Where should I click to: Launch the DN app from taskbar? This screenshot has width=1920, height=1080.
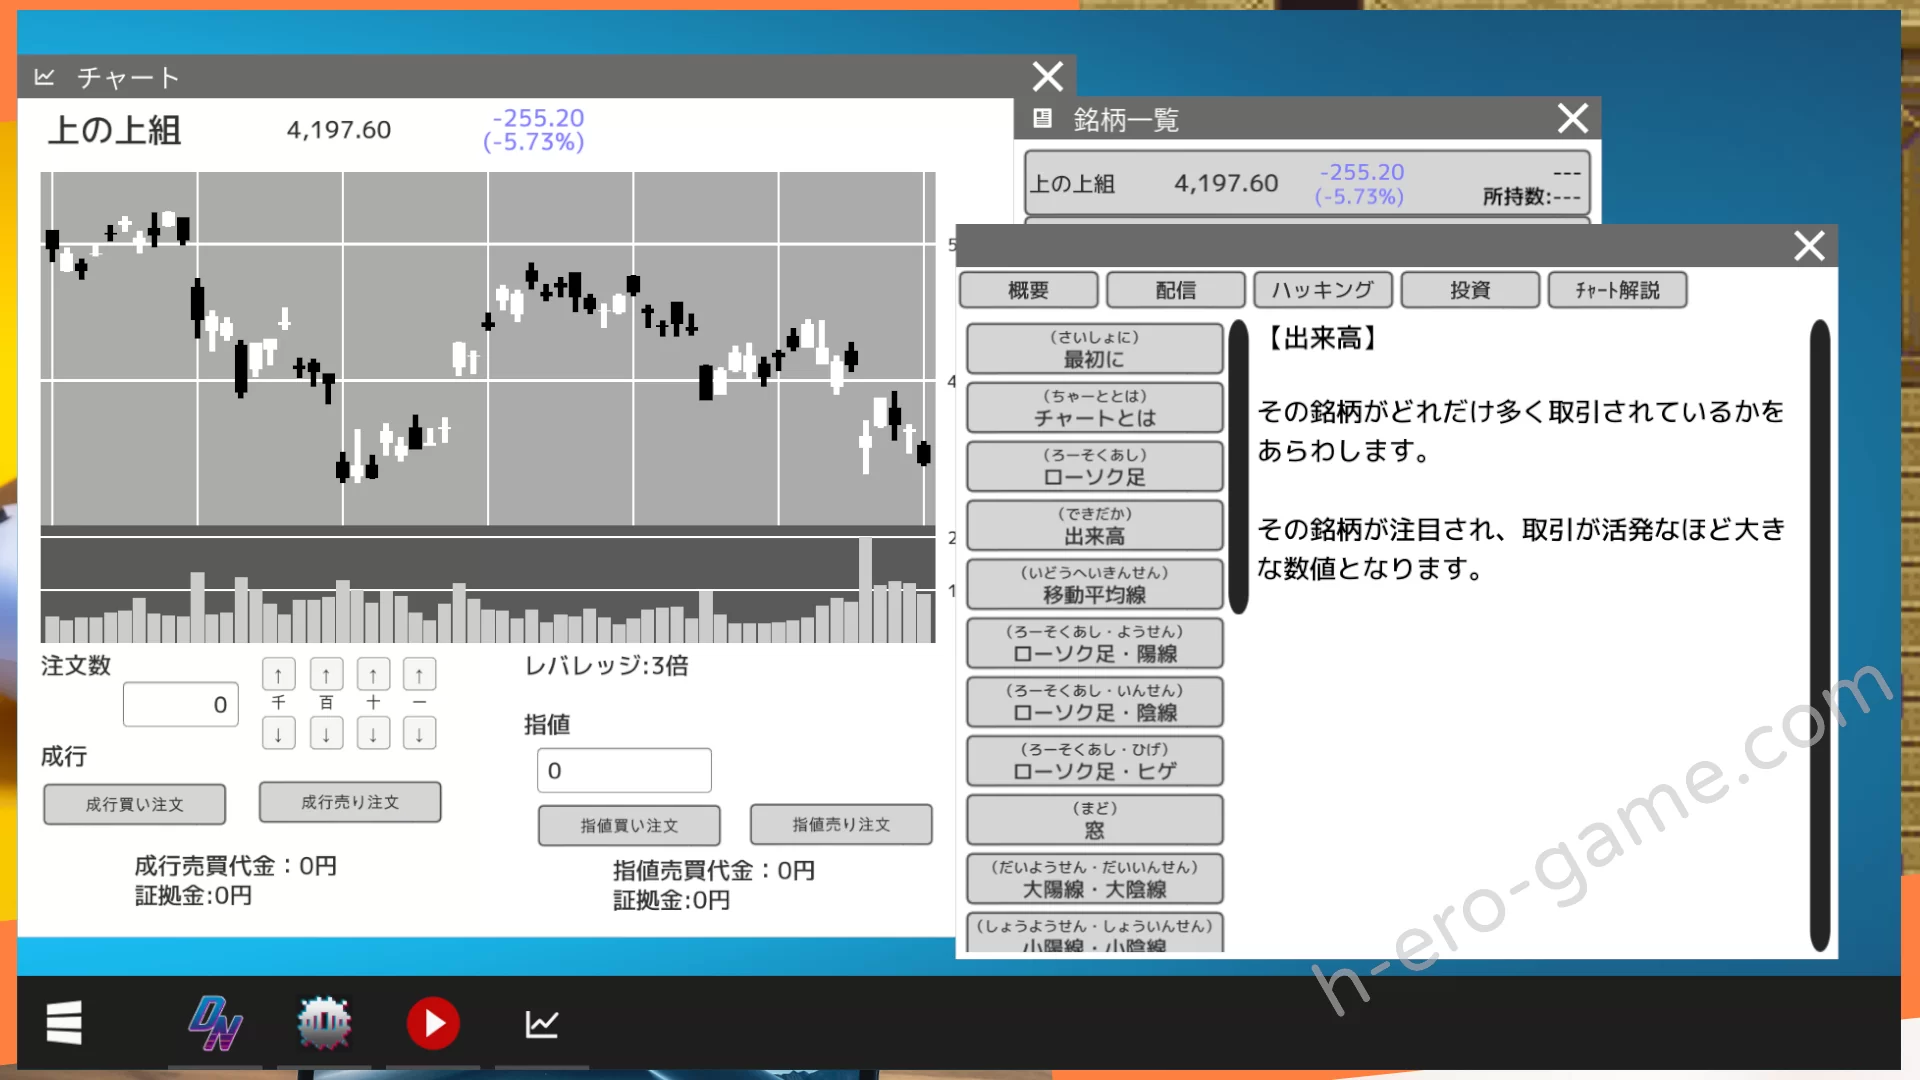(x=216, y=1023)
